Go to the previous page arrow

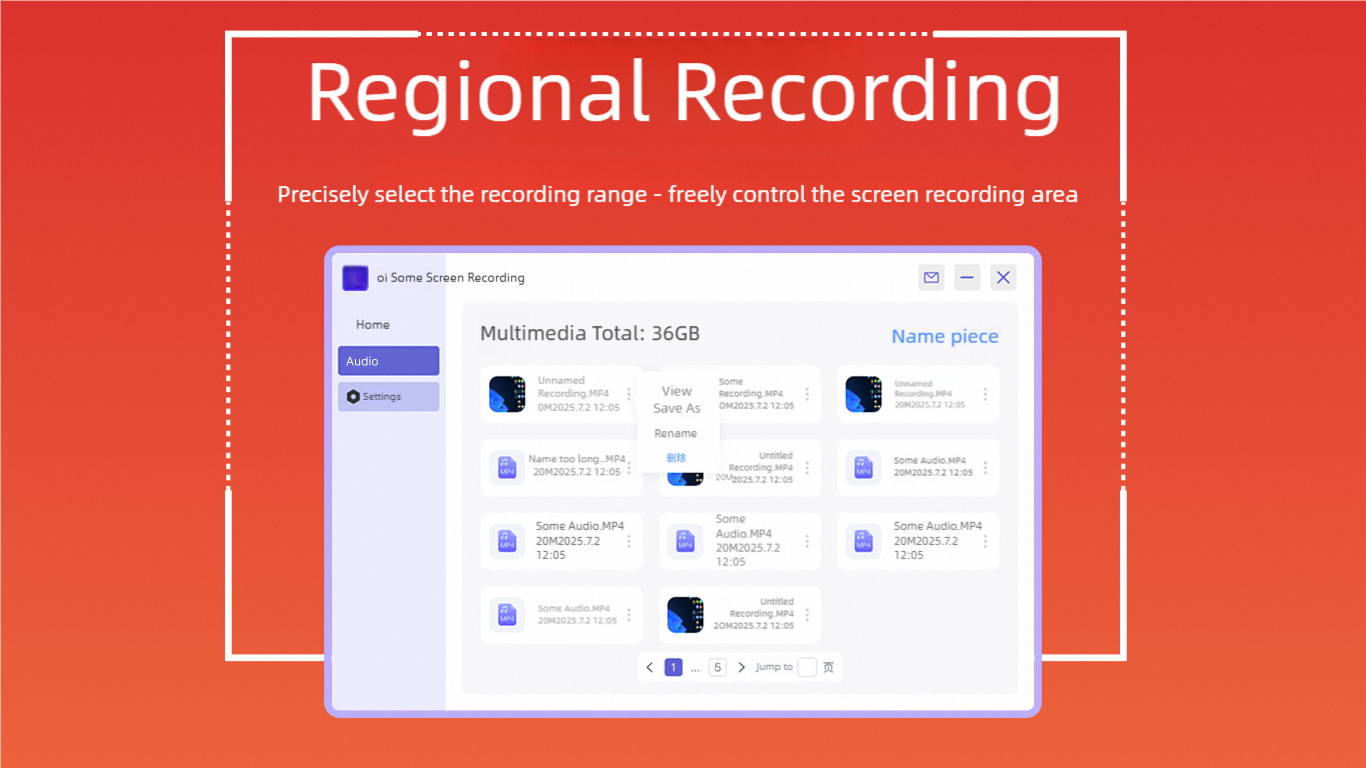point(650,667)
